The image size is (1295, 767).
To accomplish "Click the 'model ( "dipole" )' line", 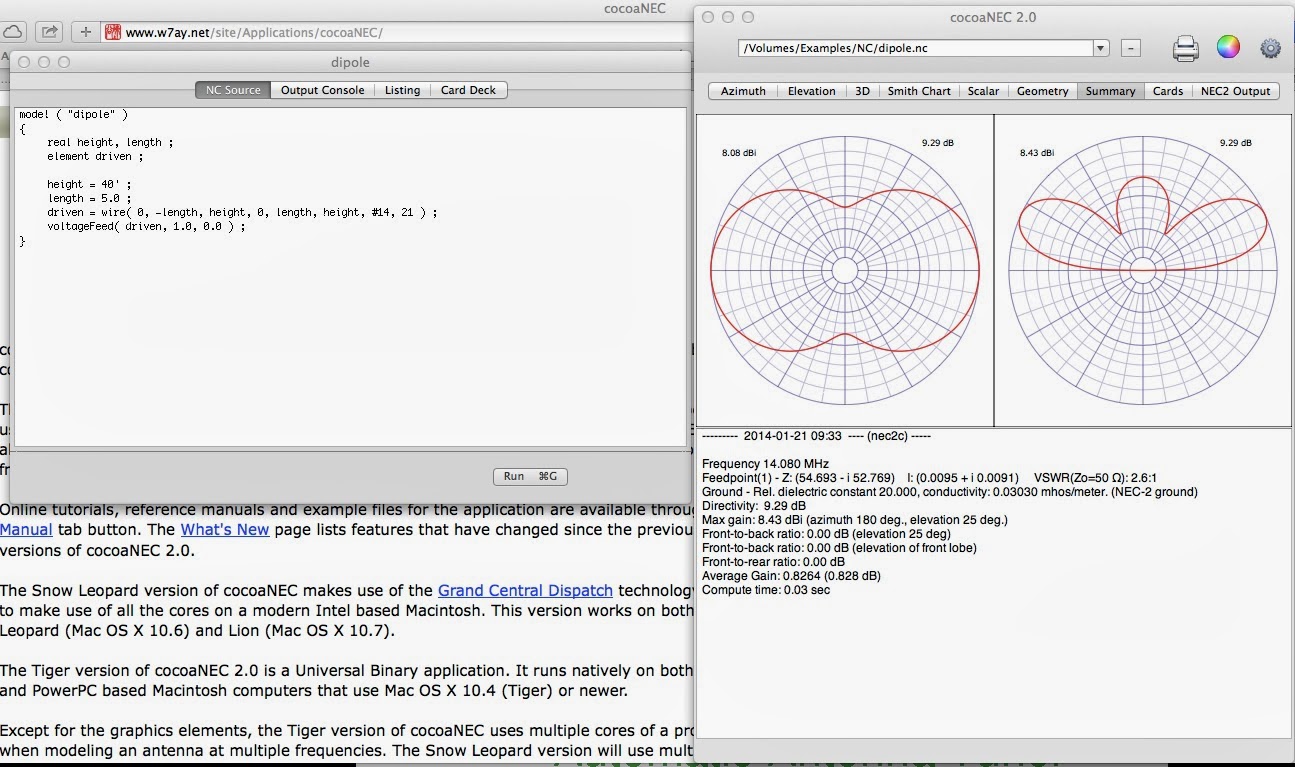I will click(x=73, y=114).
